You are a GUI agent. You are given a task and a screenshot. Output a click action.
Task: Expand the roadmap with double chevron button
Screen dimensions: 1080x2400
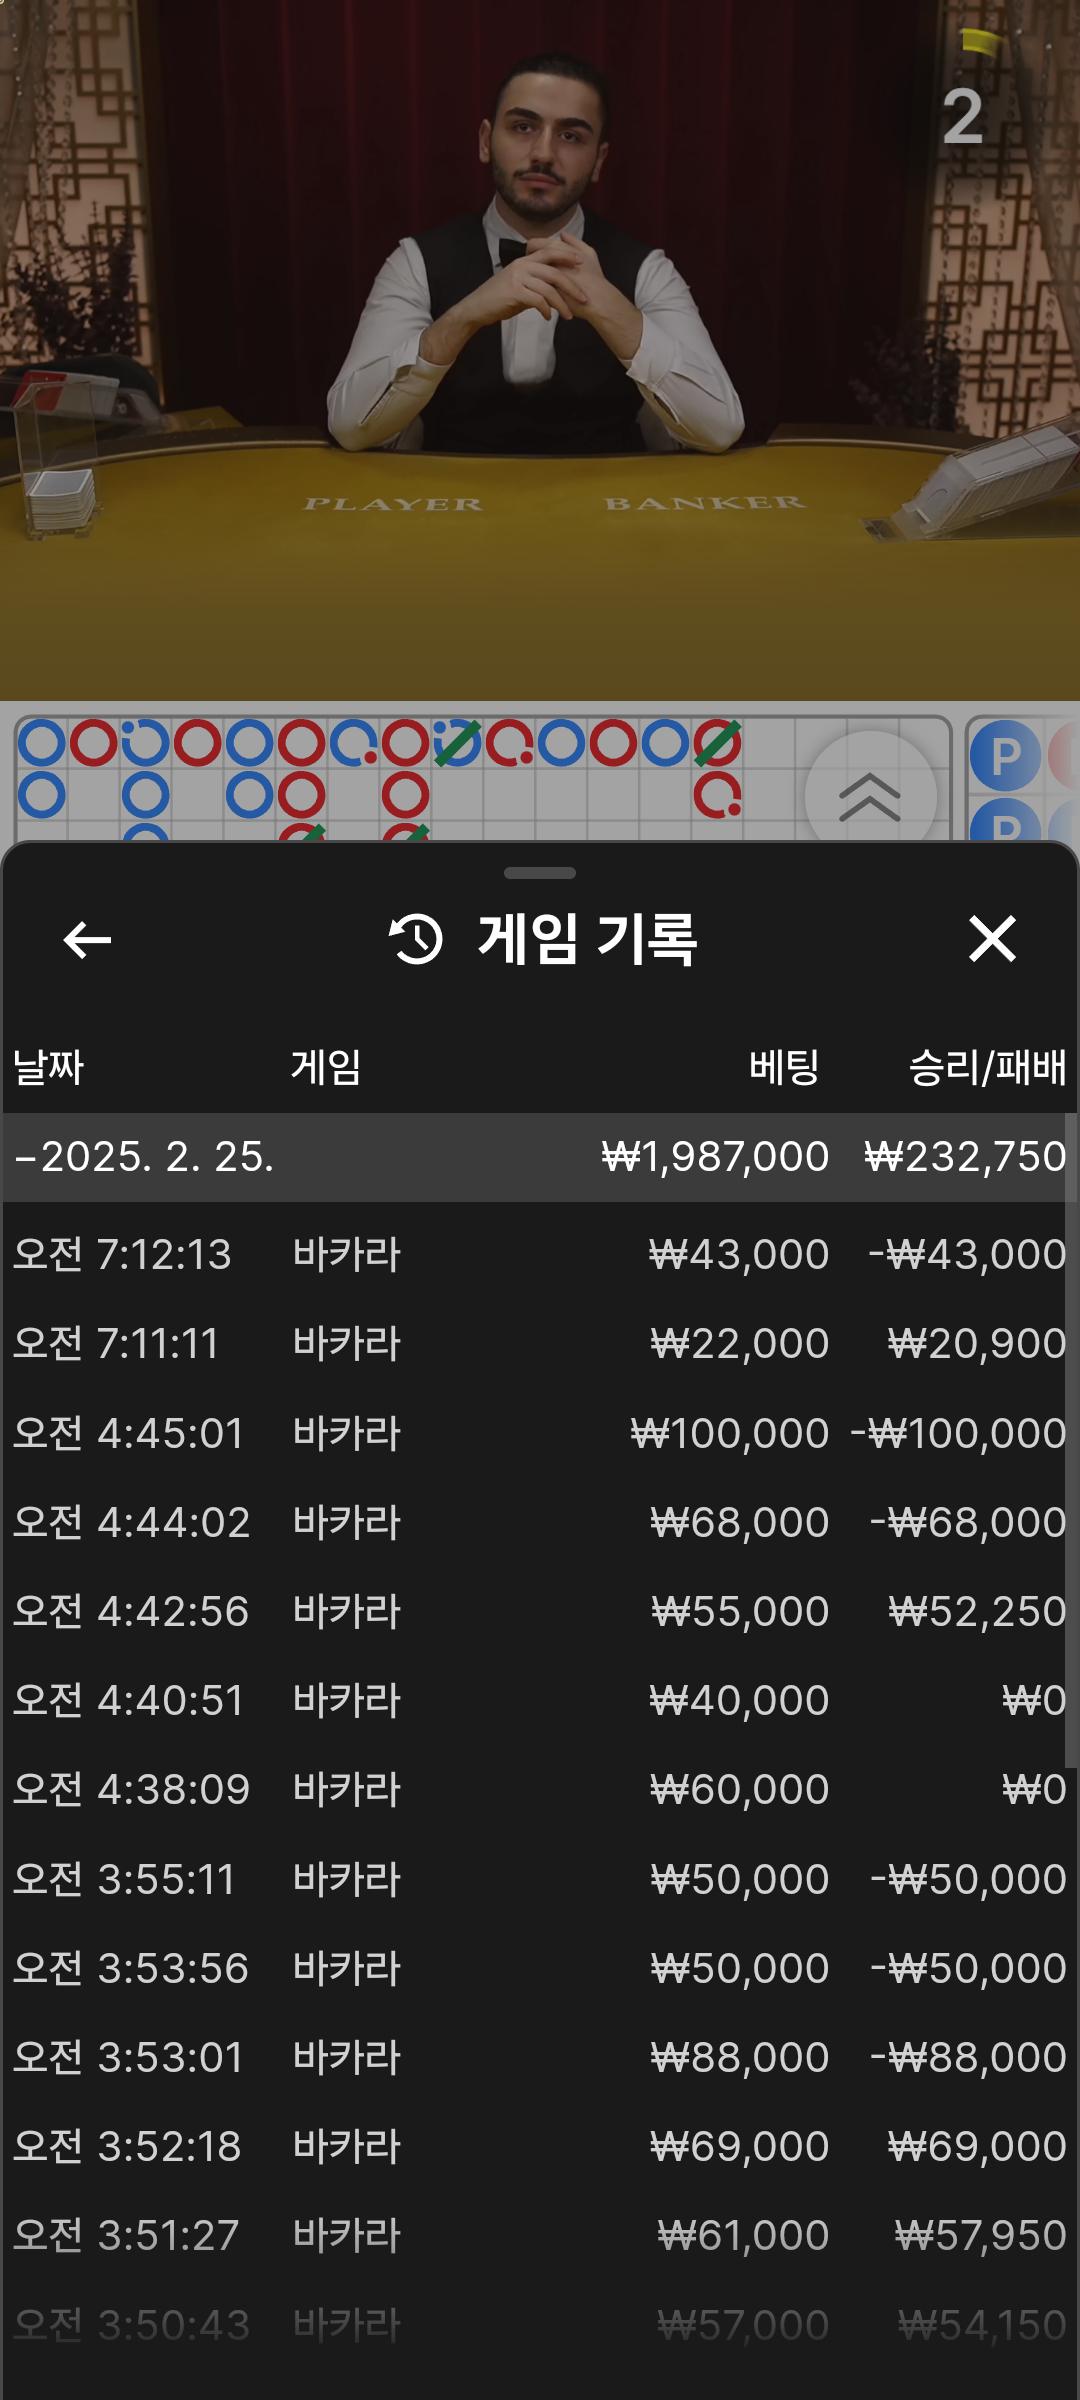pos(870,797)
